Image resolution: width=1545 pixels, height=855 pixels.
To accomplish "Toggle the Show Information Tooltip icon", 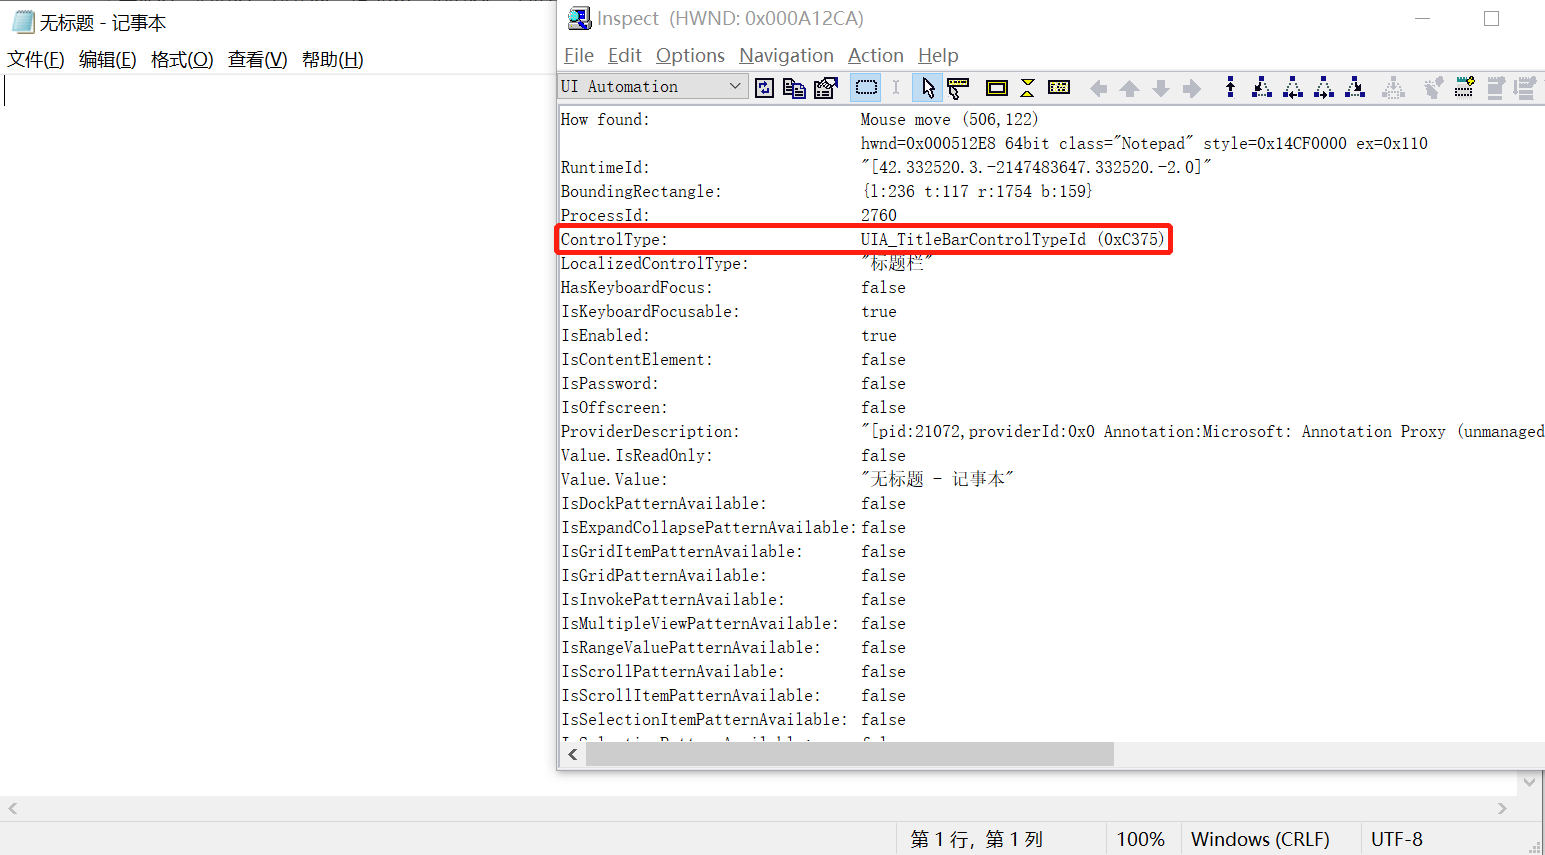I will (1059, 88).
